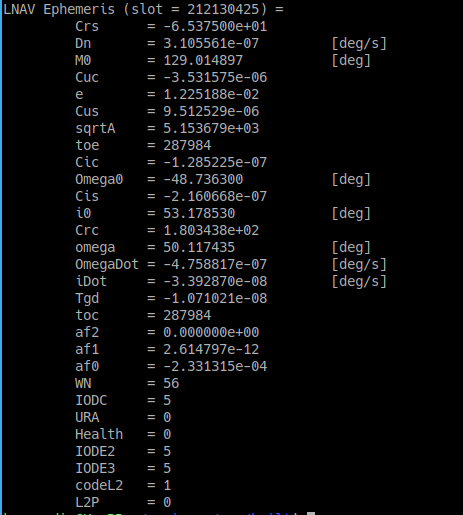Click the toe value 287984

click(187, 145)
